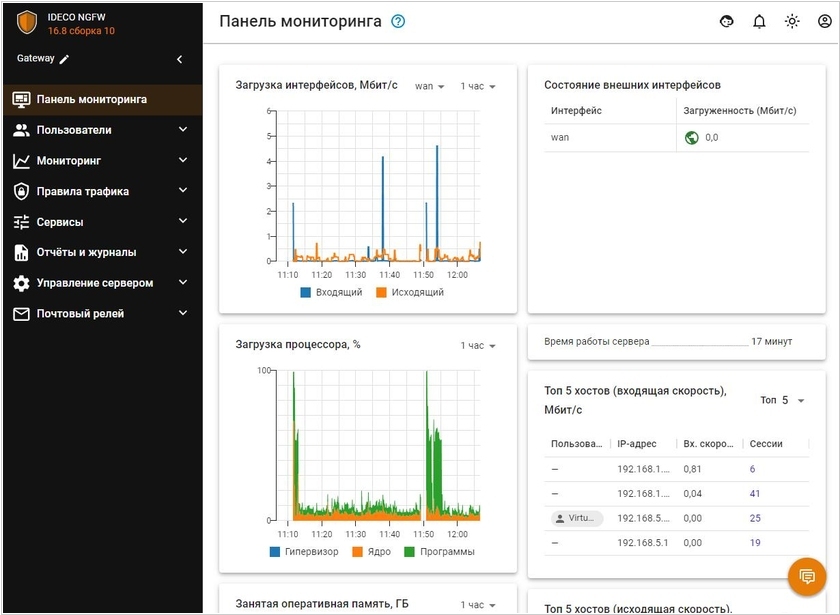
Task: Click the server management gear icon
Action: tap(21, 283)
